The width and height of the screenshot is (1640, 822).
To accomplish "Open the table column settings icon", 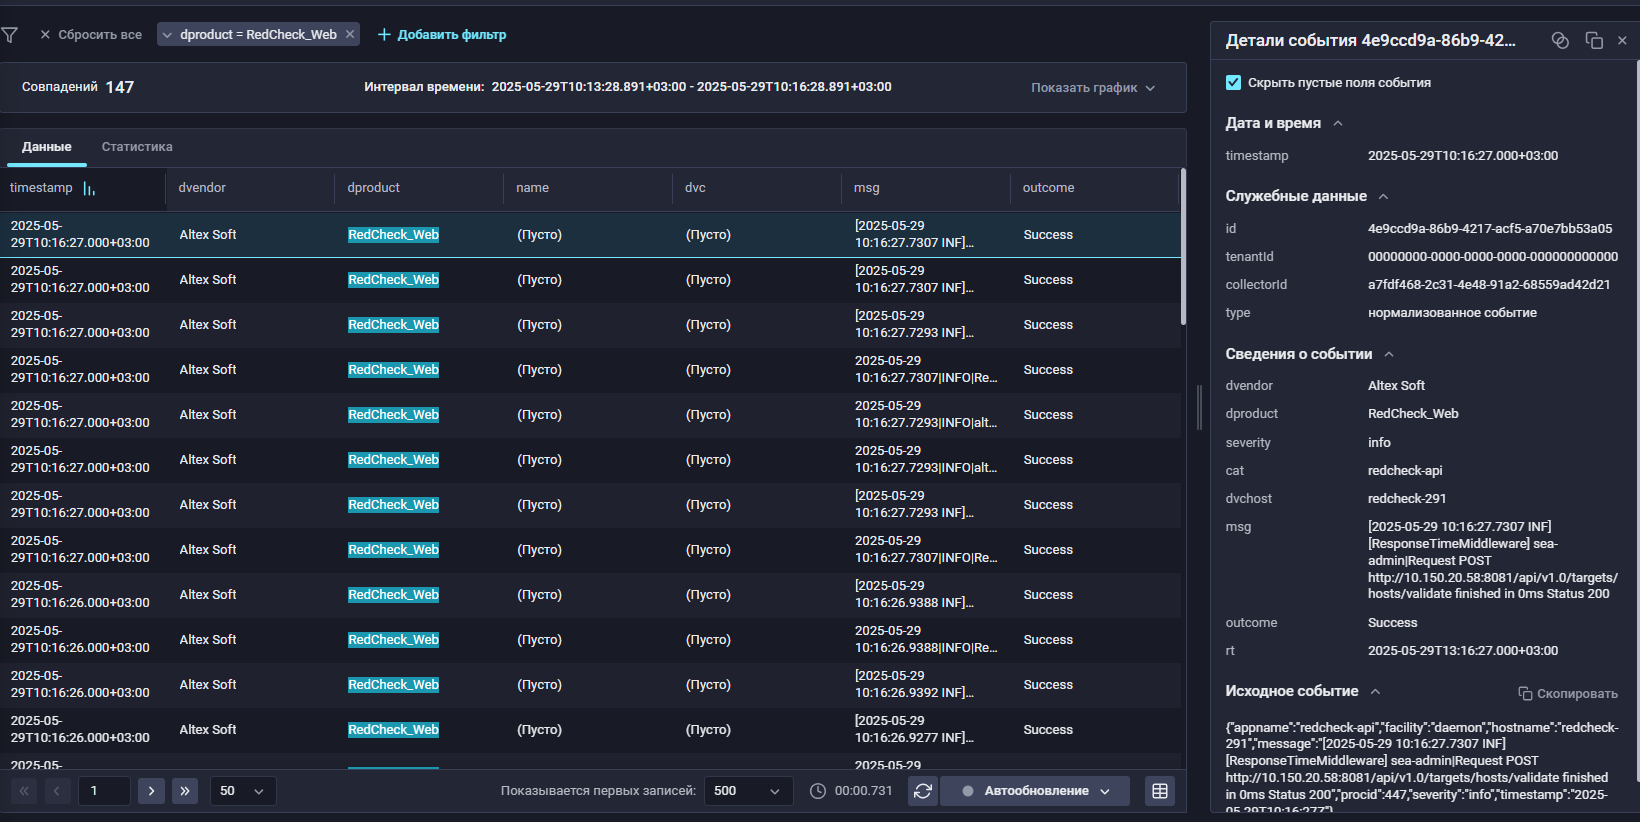I will coord(1160,791).
